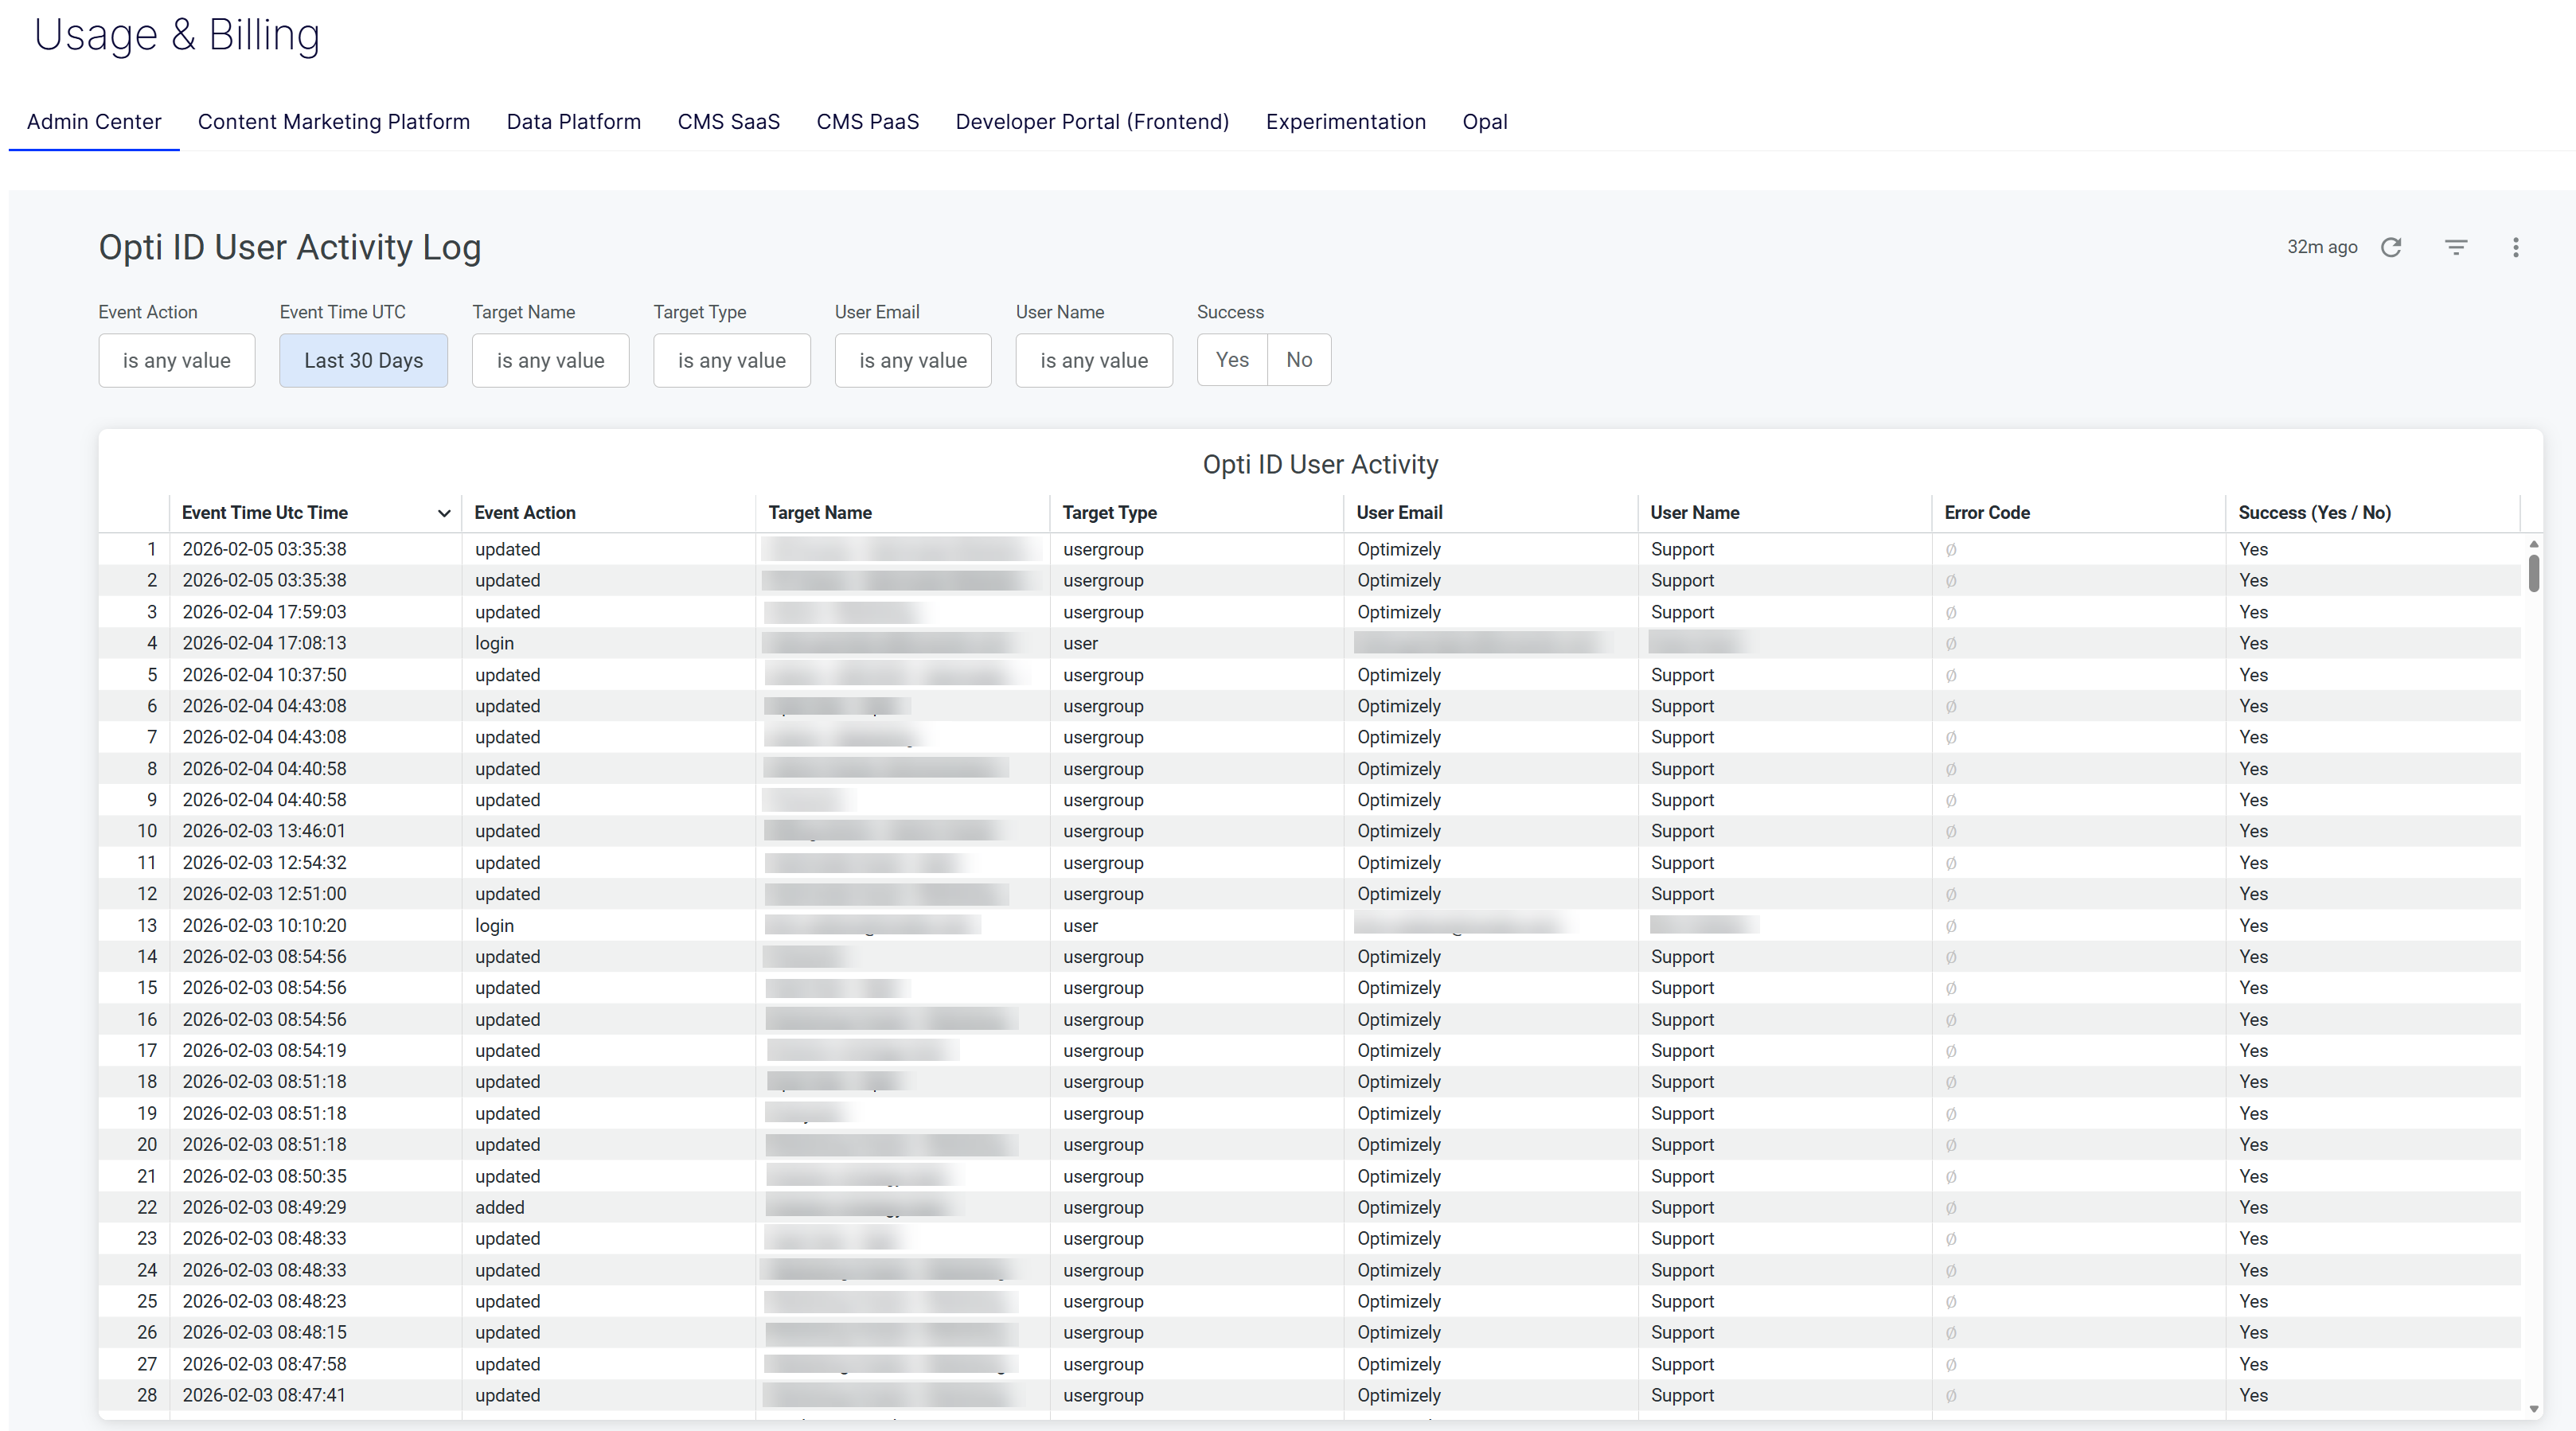2576x1431 pixels.
Task: Open the filter options icon
Action: 2456,247
